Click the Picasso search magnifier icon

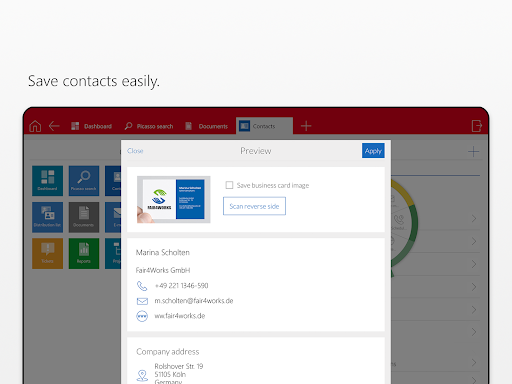tap(128, 126)
